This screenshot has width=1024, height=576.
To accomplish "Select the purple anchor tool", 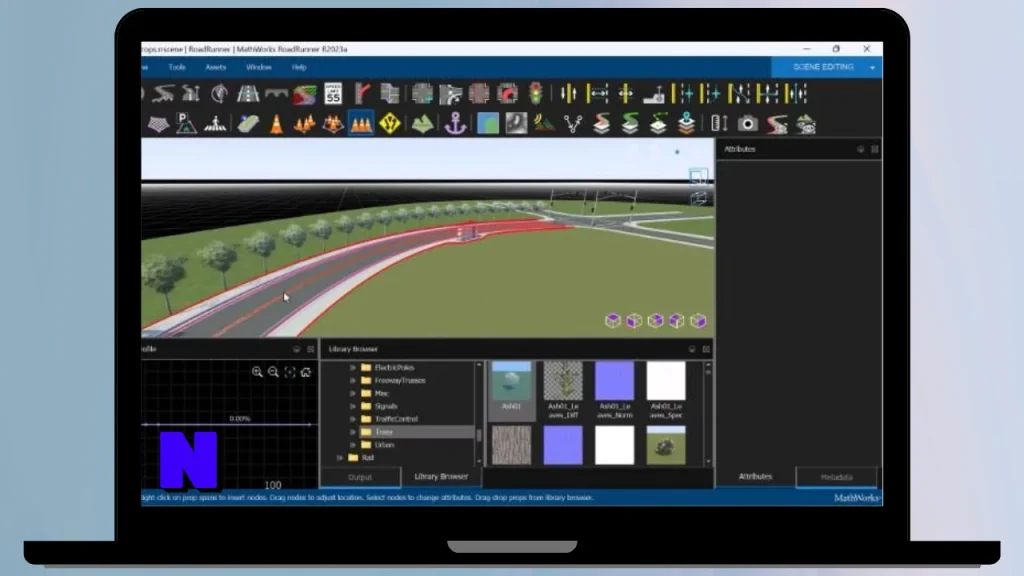I will 455,124.
